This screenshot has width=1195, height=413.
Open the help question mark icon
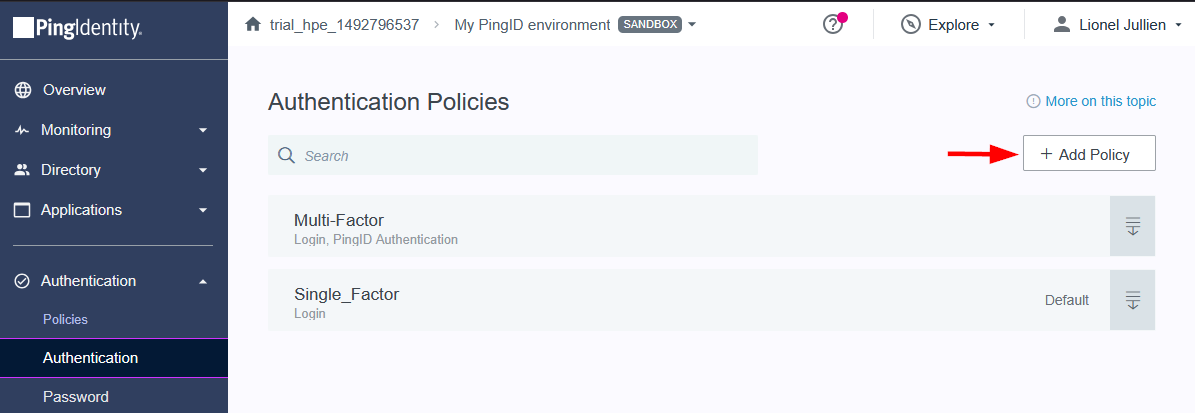[x=833, y=25]
